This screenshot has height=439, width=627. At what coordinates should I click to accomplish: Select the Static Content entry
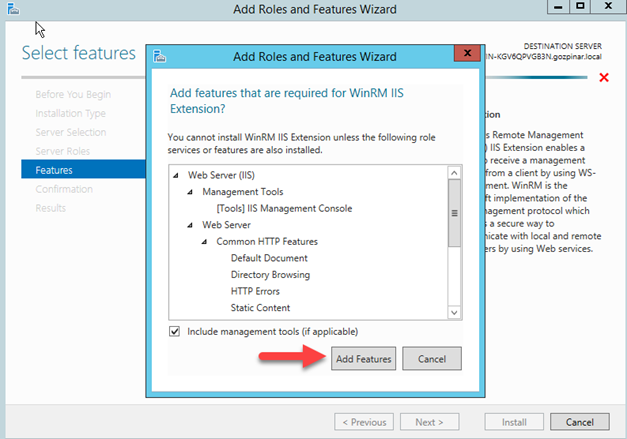click(x=260, y=308)
